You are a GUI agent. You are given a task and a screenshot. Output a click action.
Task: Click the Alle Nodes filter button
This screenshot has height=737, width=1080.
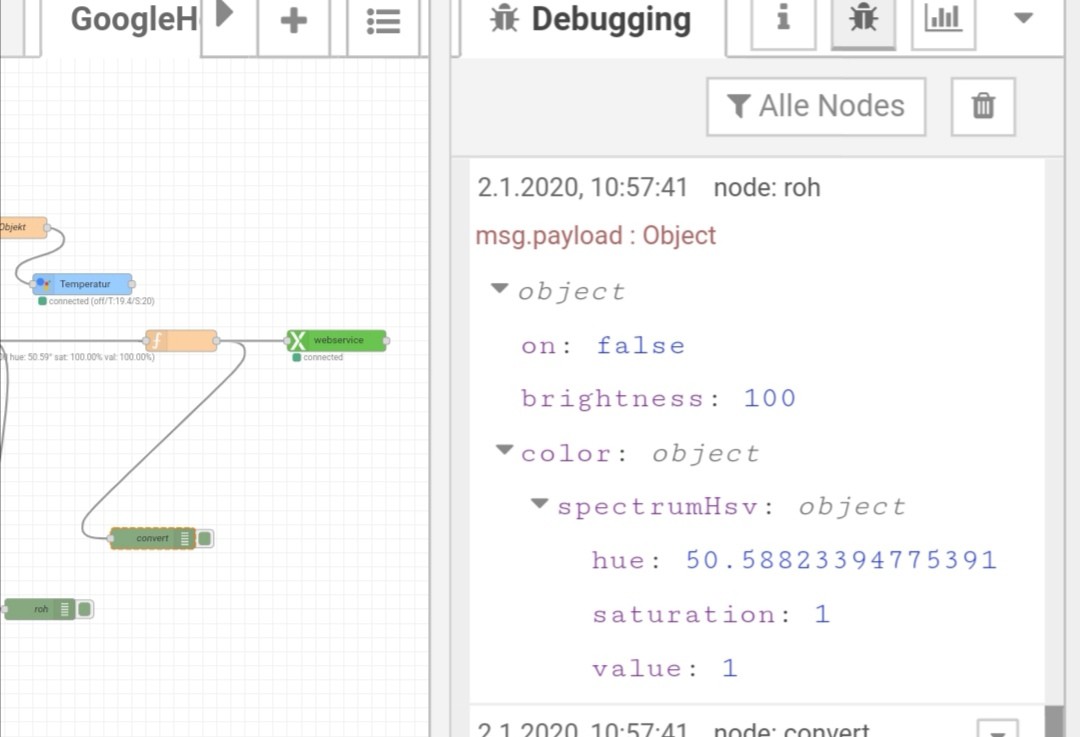[816, 107]
